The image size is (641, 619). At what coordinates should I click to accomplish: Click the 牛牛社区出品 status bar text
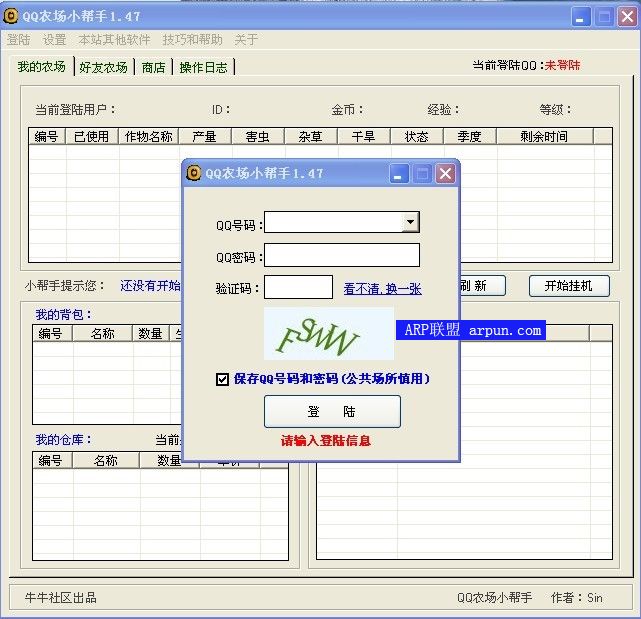click(x=61, y=598)
